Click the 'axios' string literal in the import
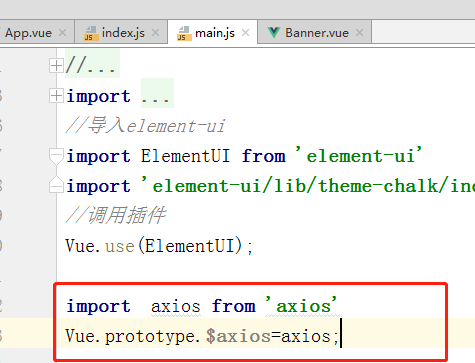 [x=301, y=305]
